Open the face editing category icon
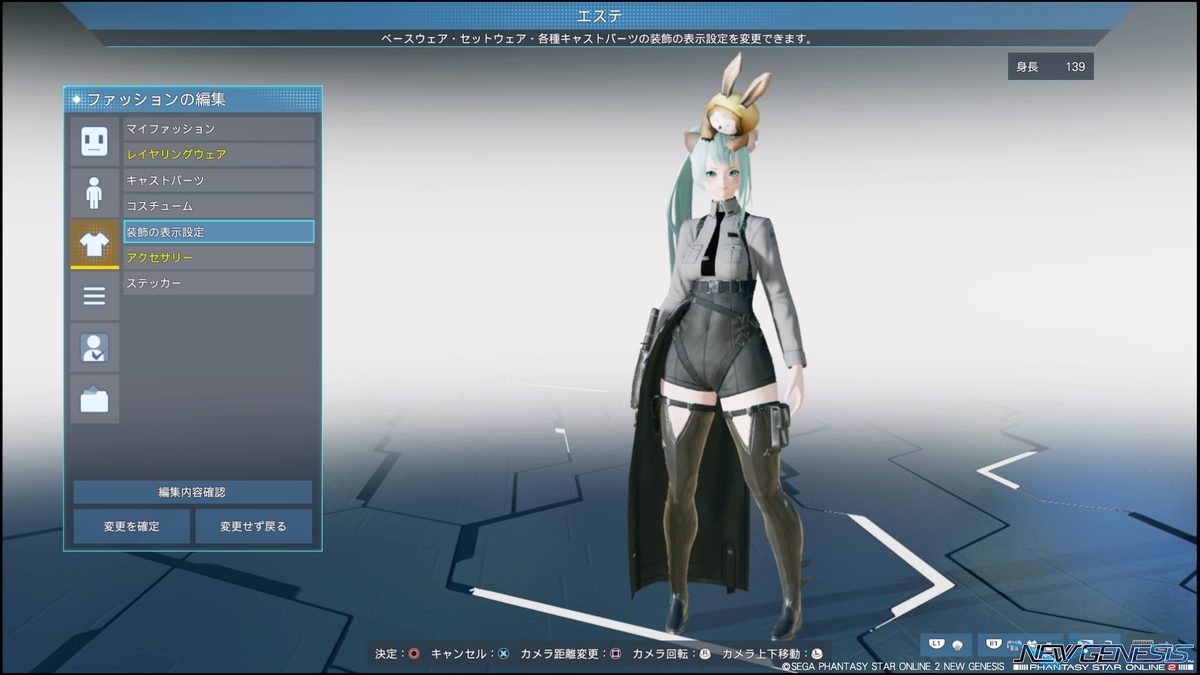 [94, 141]
